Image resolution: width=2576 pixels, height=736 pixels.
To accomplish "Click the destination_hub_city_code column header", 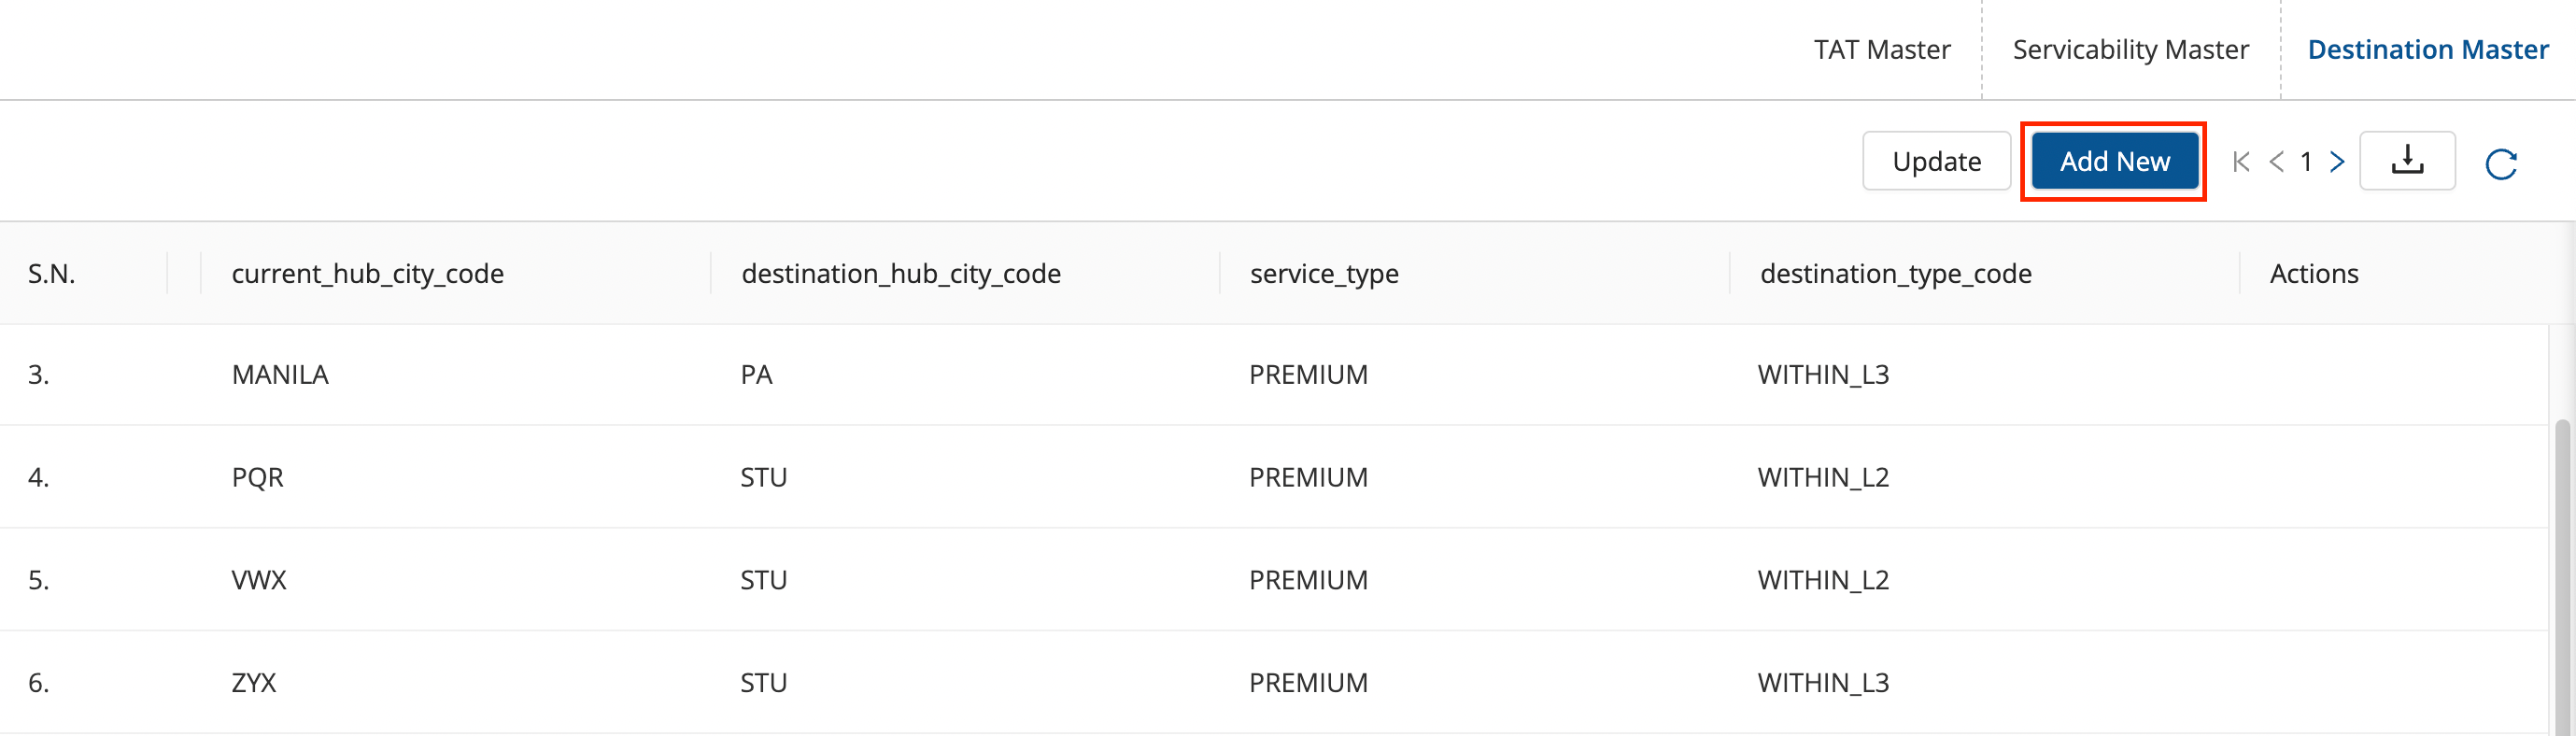I will 900,274.
